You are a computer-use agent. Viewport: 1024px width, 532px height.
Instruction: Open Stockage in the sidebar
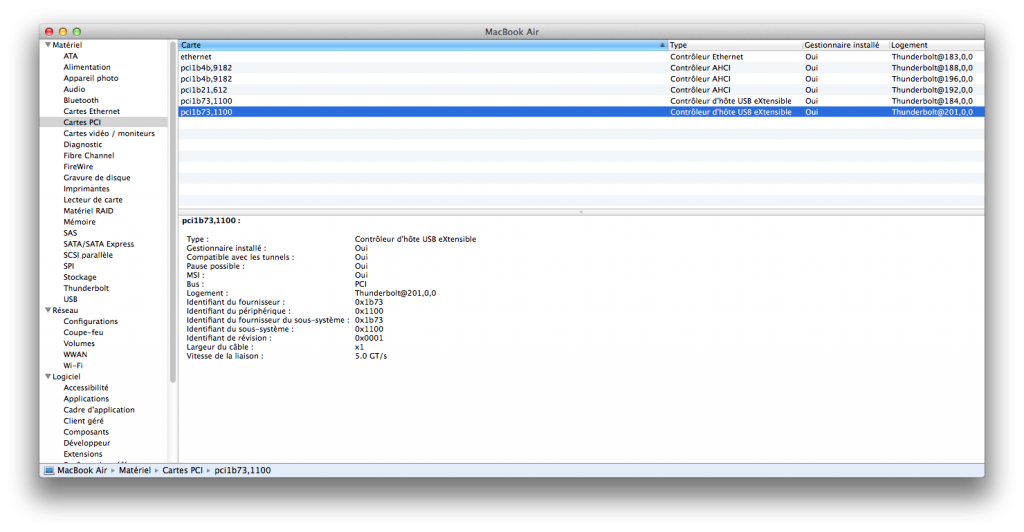click(x=80, y=277)
